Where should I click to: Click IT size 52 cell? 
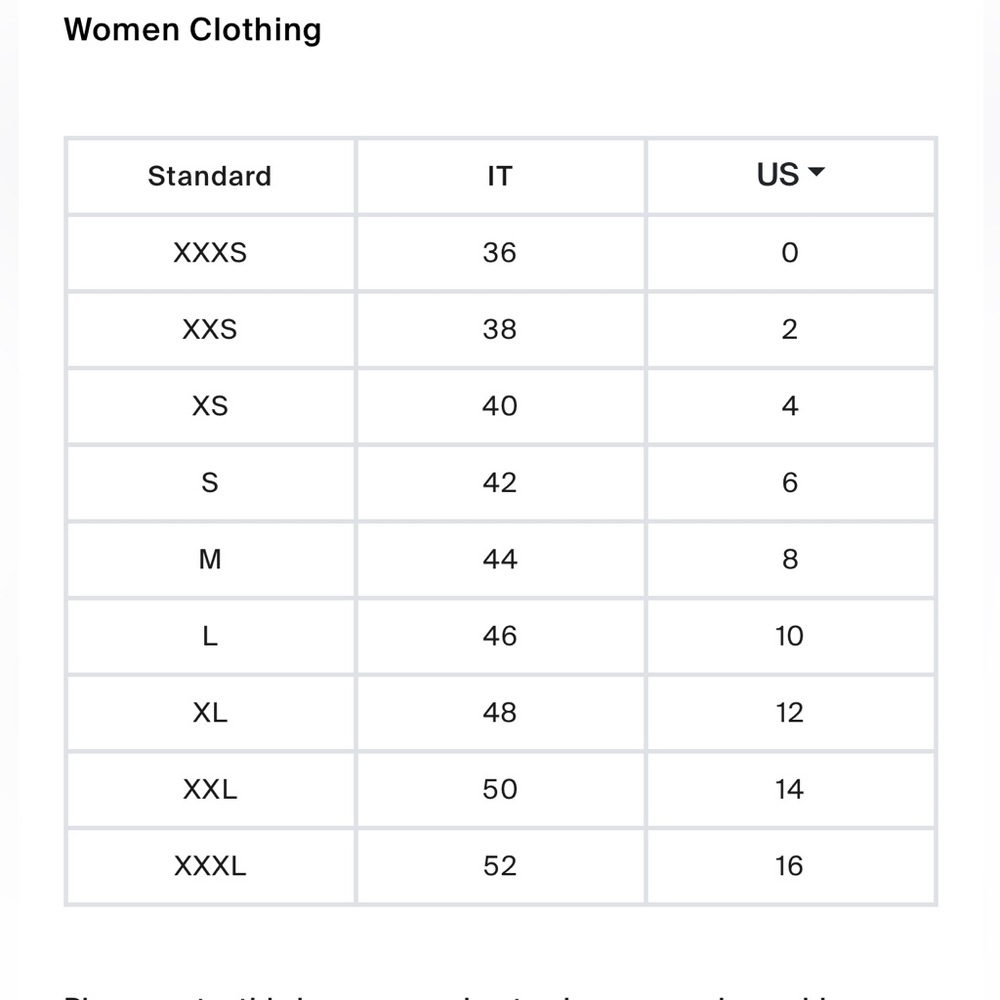501,866
